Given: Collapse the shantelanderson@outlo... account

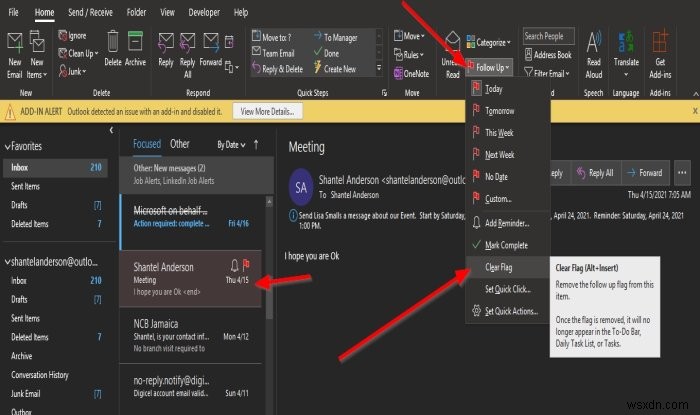Looking at the screenshot, I should coord(7,262).
